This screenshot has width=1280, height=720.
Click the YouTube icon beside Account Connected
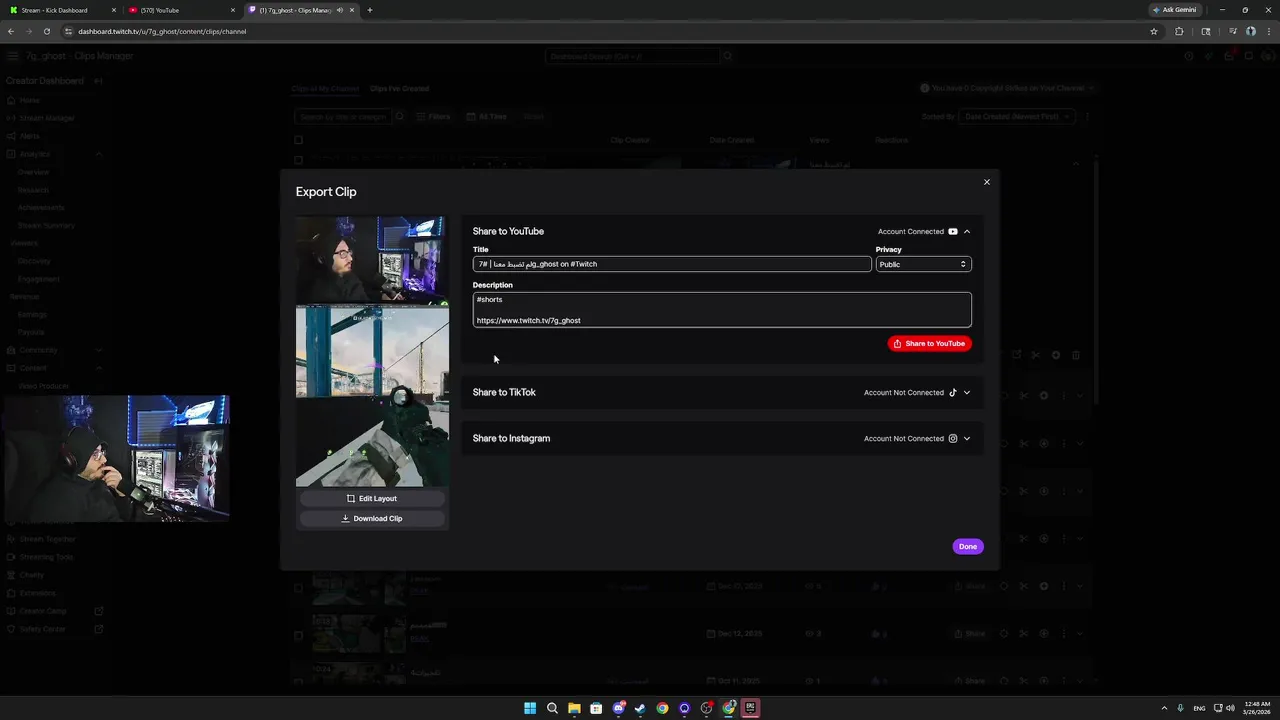[952, 231]
